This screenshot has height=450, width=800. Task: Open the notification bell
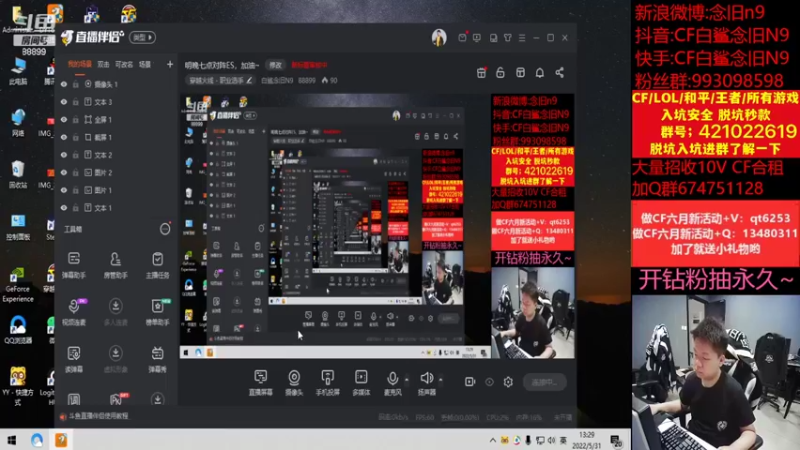point(540,73)
